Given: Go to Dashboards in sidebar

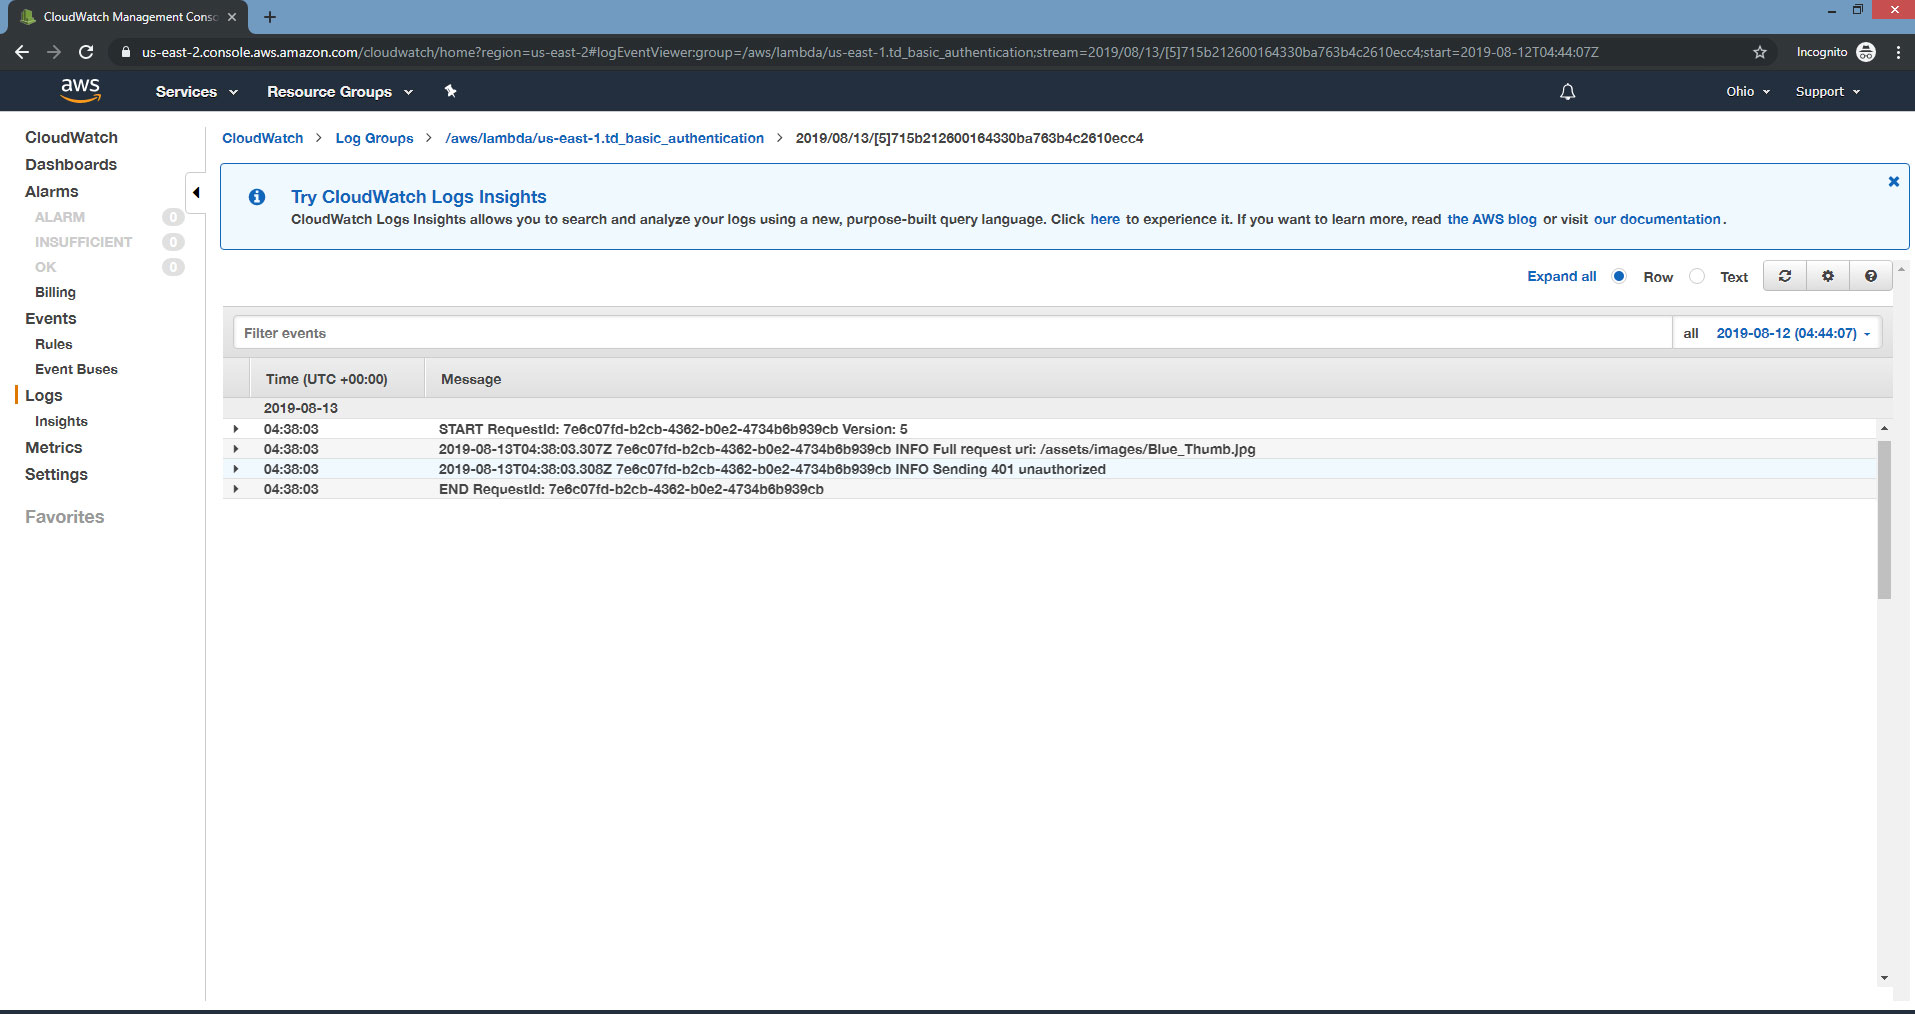Looking at the screenshot, I should [71, 164].
